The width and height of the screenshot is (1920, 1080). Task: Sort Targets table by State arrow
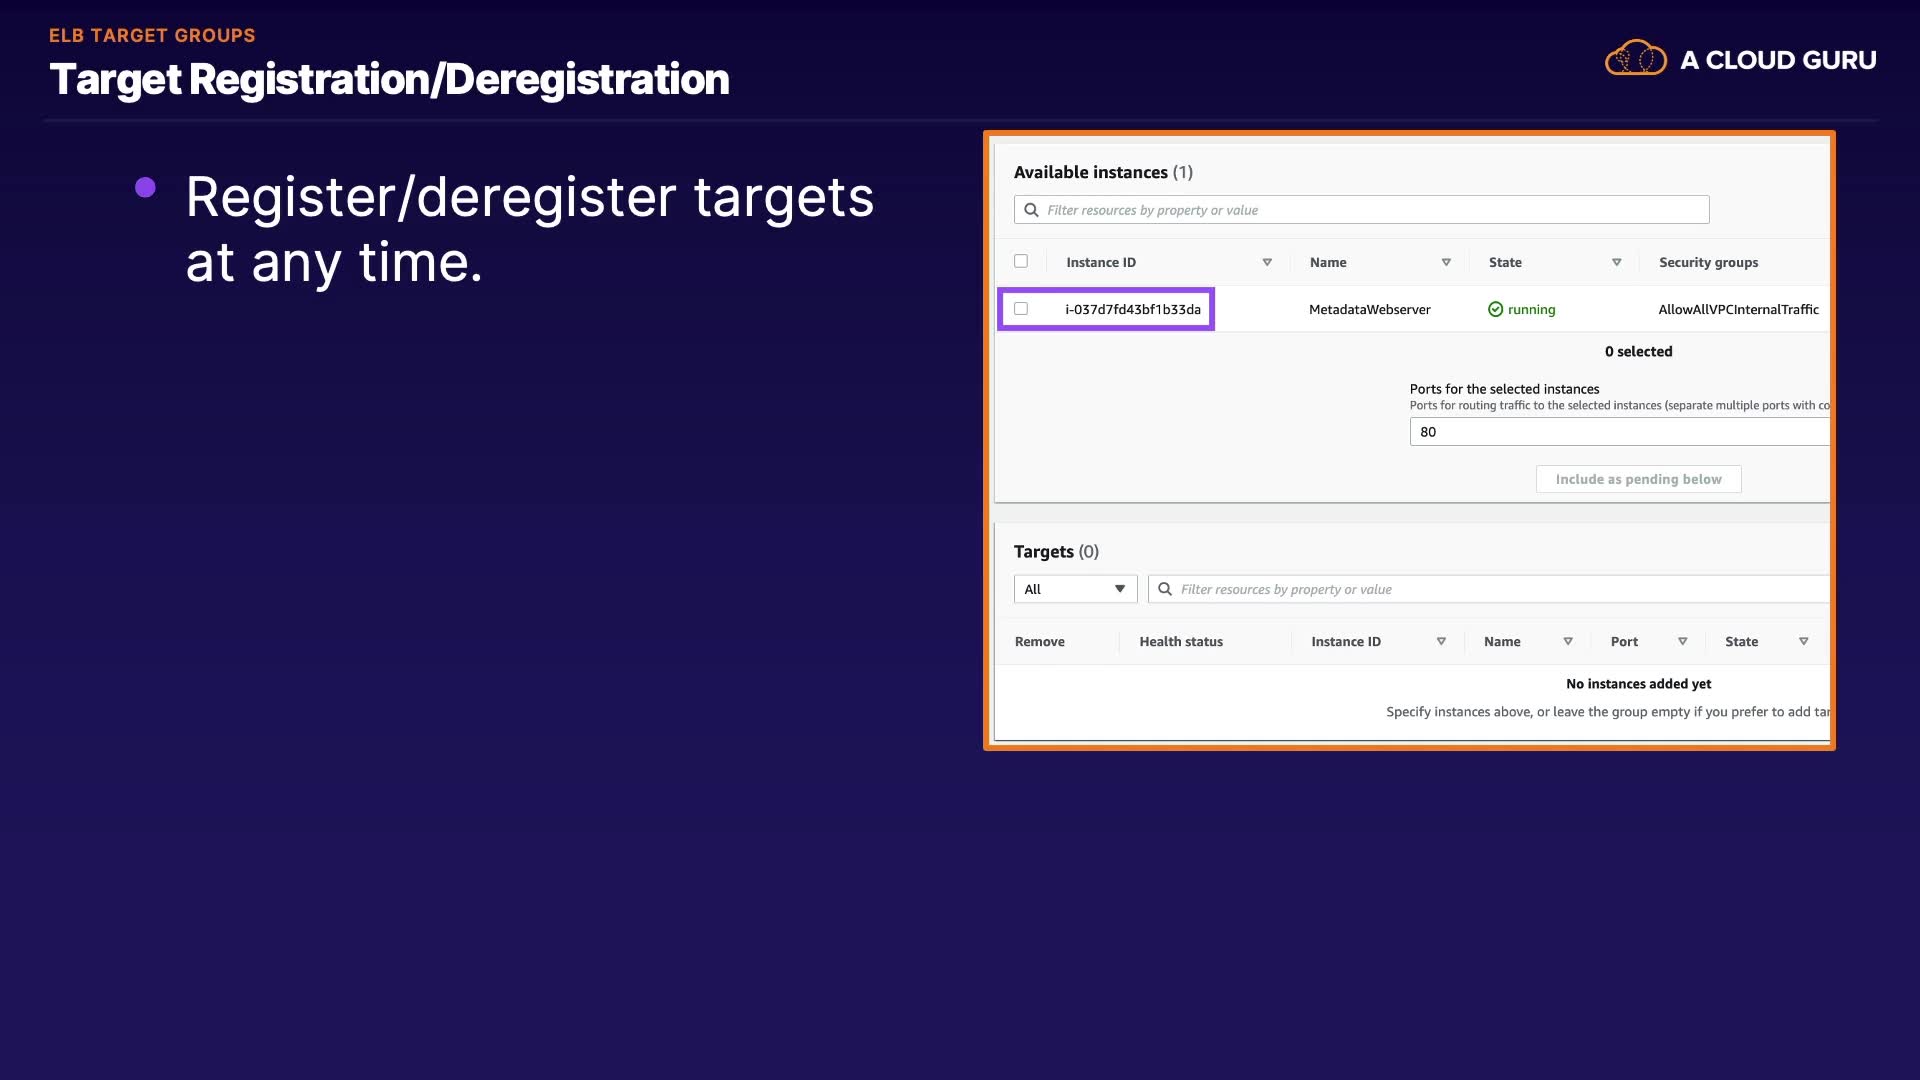click(1803, 641)
